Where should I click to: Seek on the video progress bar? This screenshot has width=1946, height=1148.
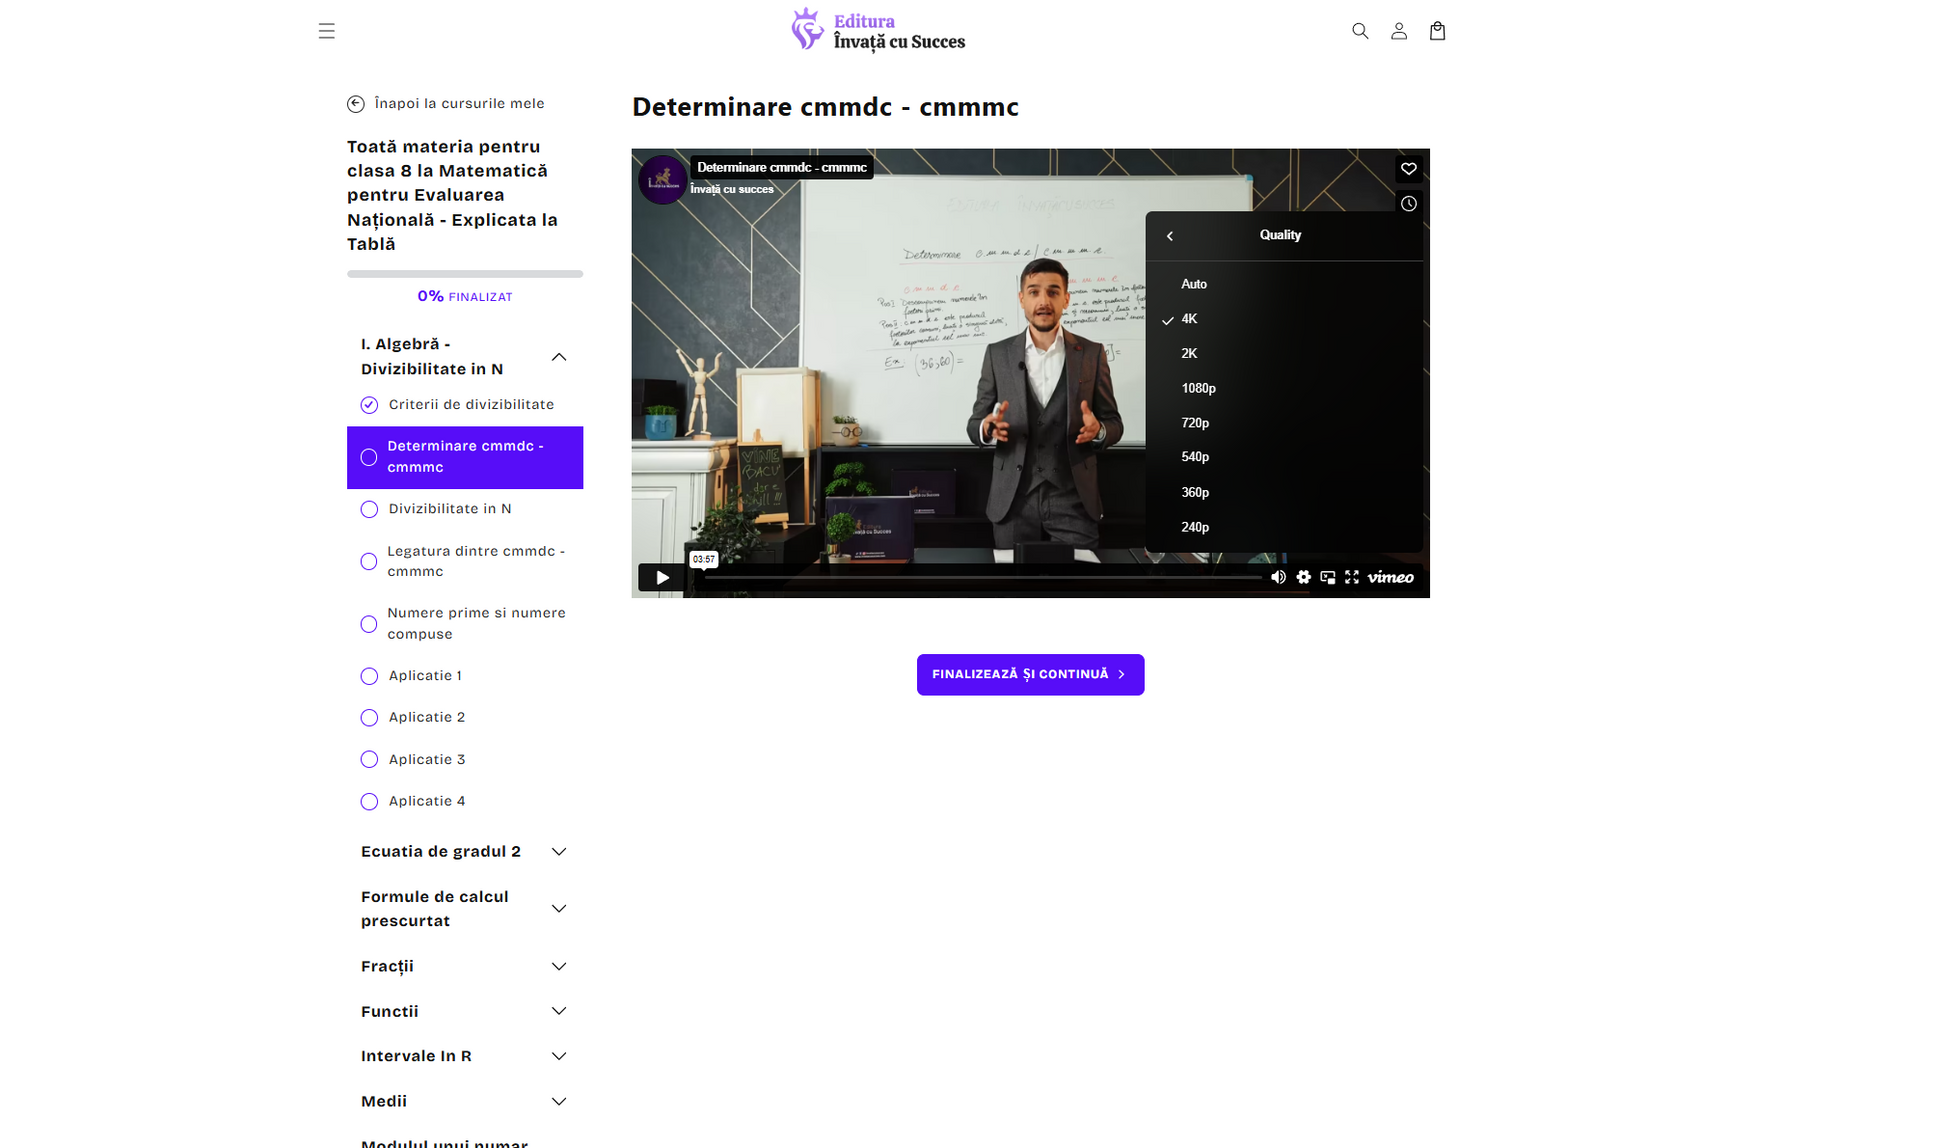(x=982, y=577)
